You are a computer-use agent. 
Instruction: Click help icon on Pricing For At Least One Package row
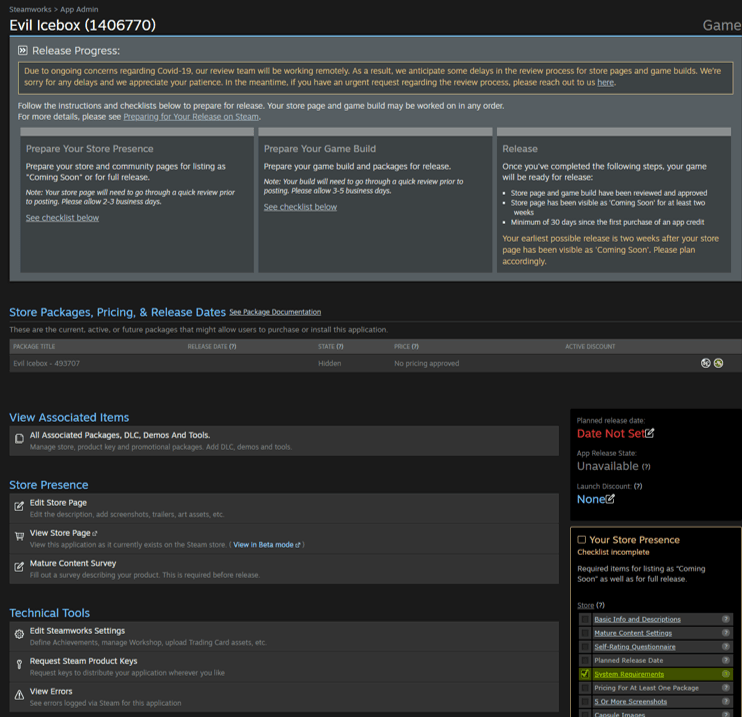(x=725, y=688)
